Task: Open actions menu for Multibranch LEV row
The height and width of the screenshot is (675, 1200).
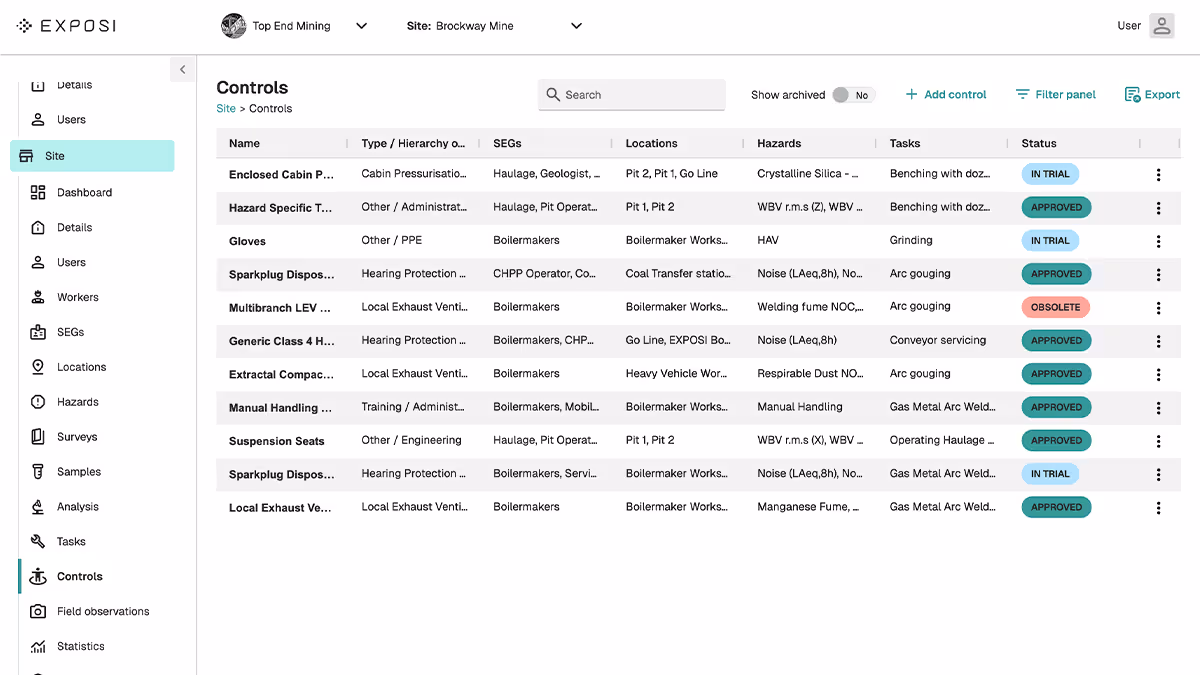Action: (x=1158, y=307)
